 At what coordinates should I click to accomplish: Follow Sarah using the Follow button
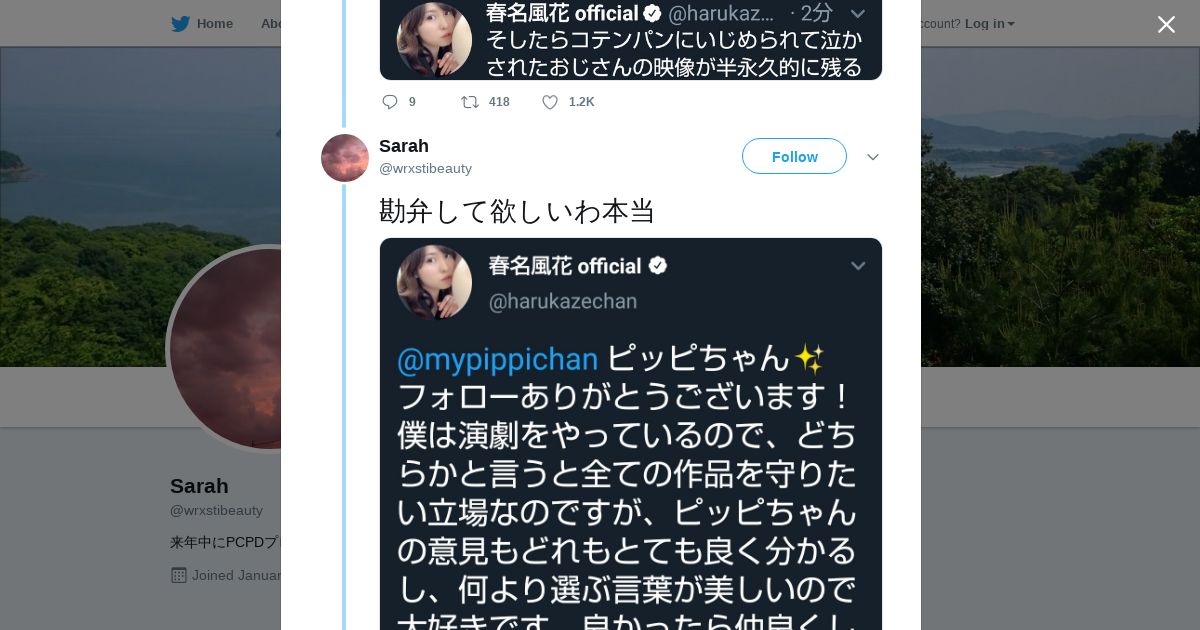[794, 157]
